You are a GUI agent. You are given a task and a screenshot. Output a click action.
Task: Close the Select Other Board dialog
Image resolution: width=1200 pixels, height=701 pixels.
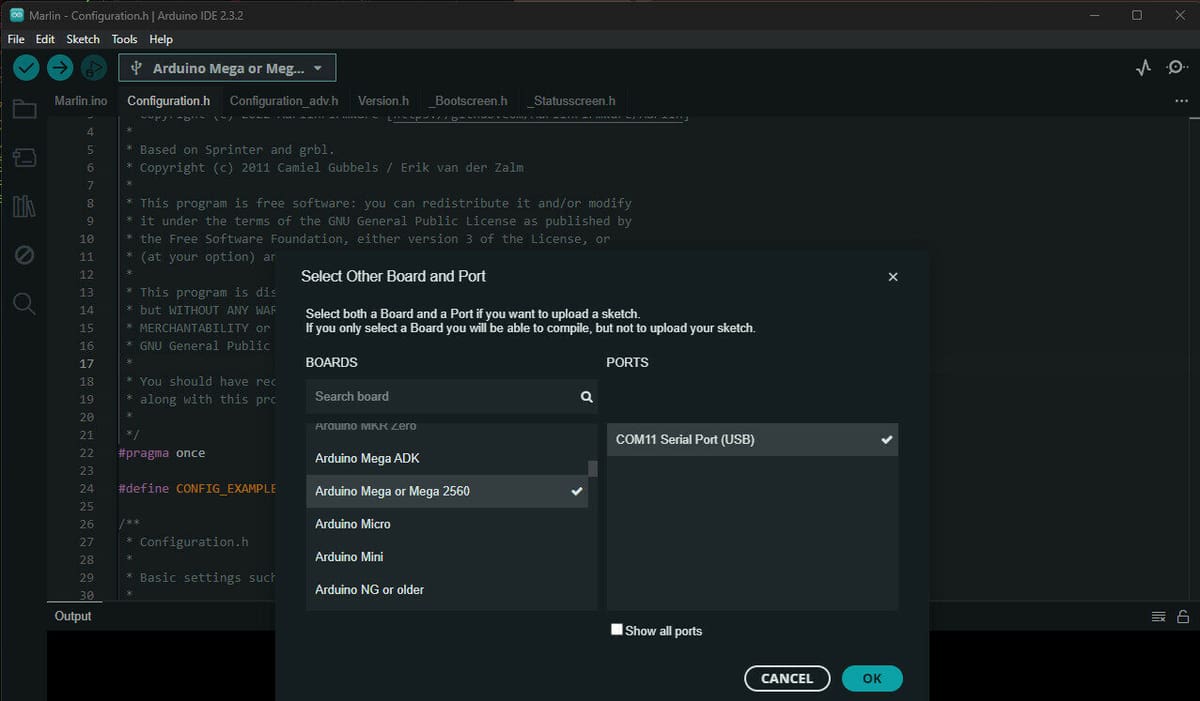[893, 277]
